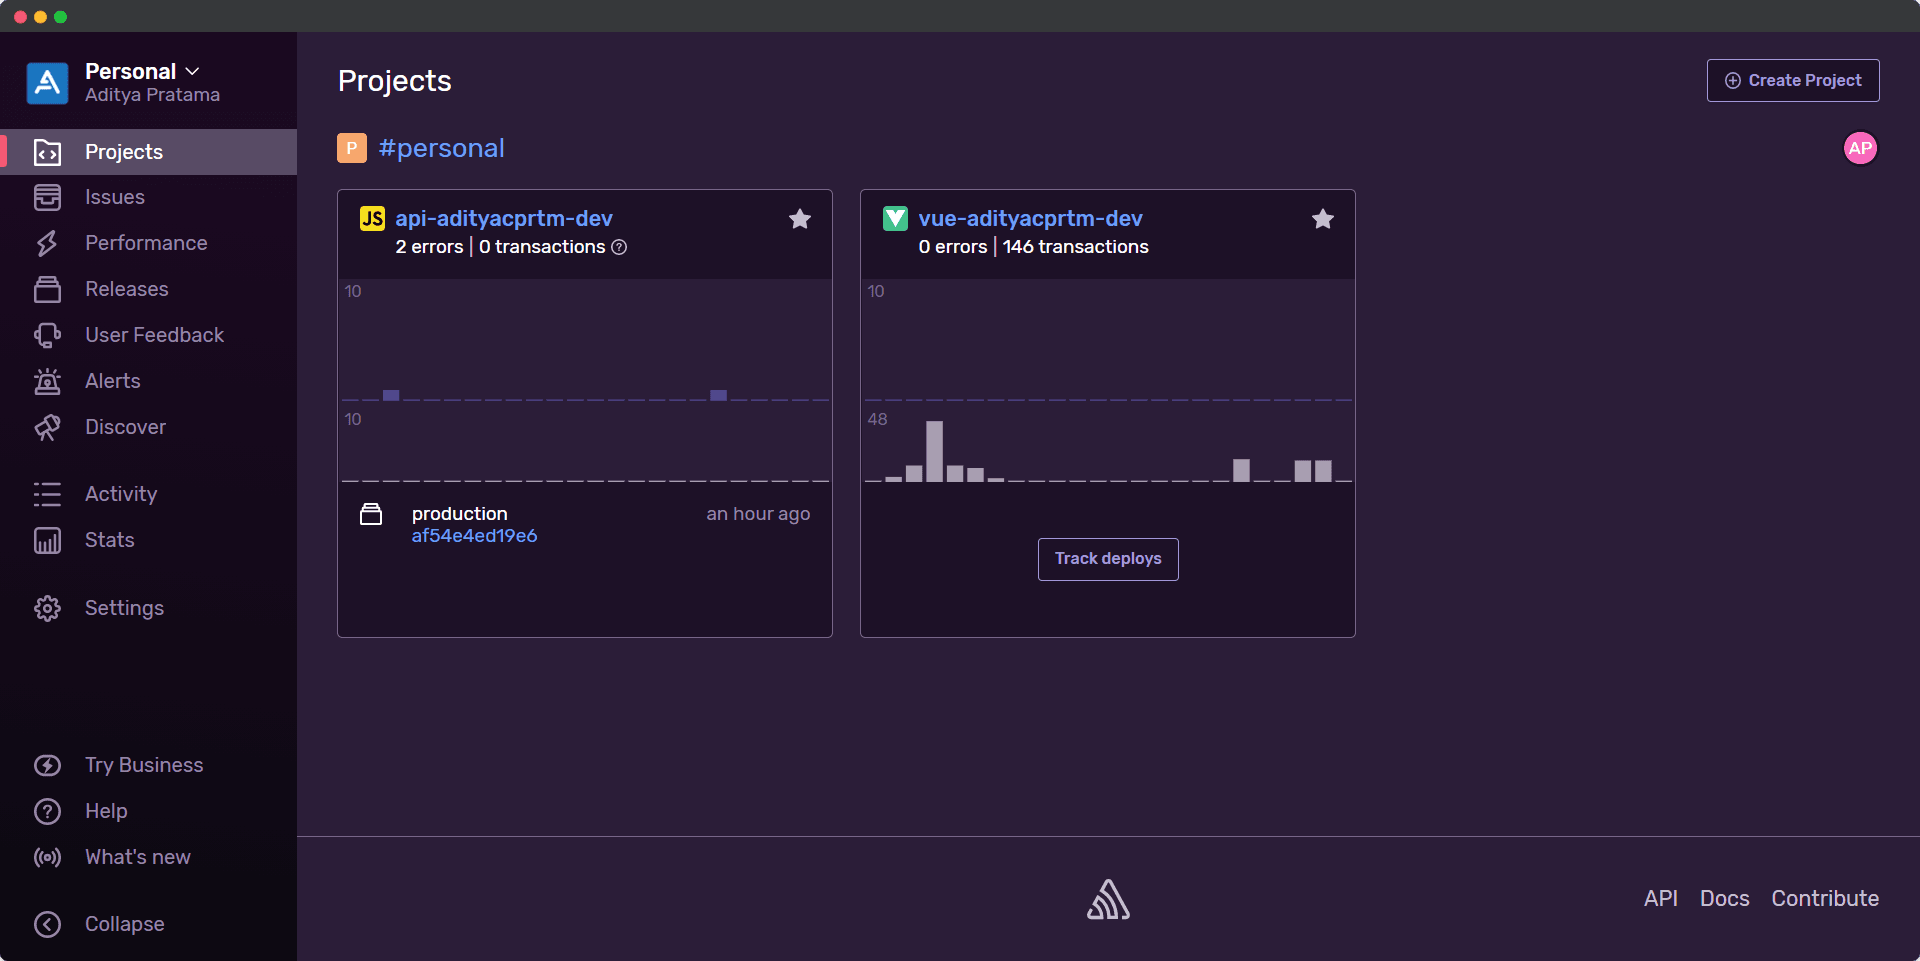The image size is (1920, 961).
Task: Click the Activity list icon
Action: (47, 494)
